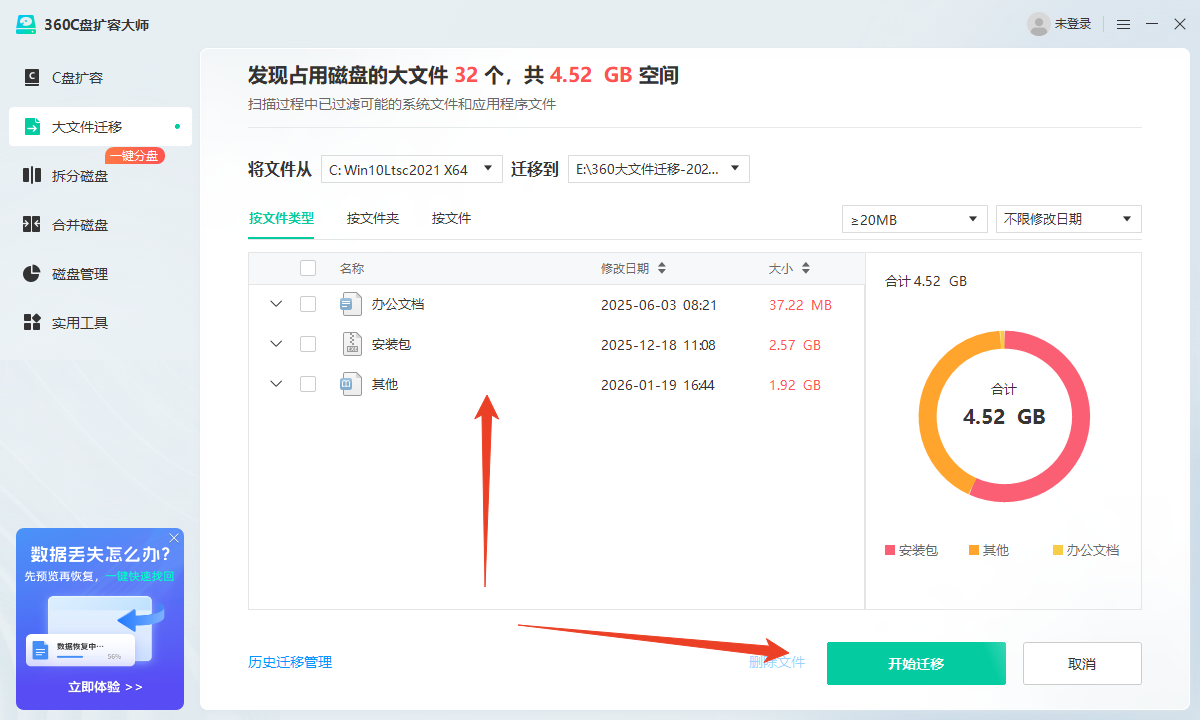Sort files by 大小 column
Image resolution: width=1200 pixels, height=720 pixels.
click(788, 268)
